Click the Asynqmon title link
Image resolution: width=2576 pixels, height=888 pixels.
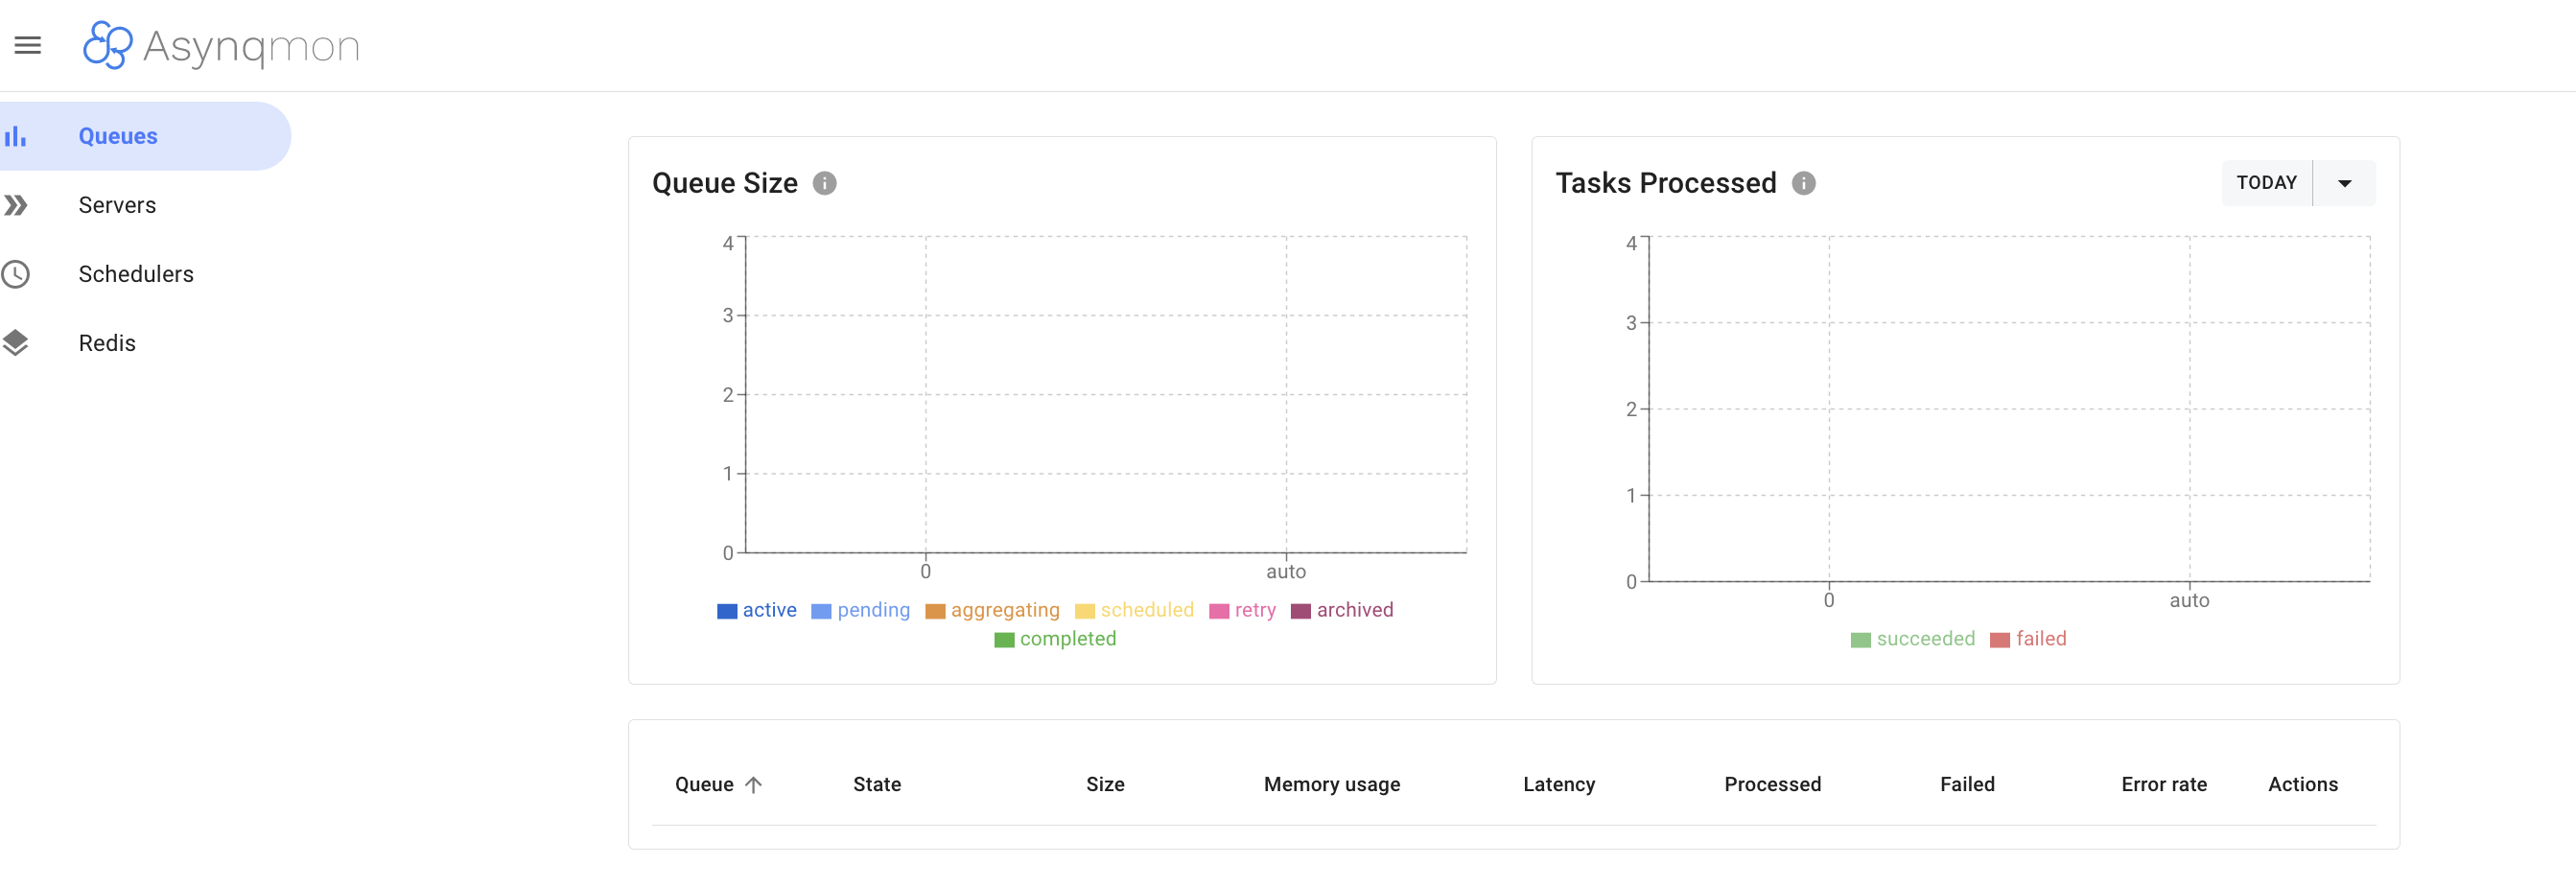251,46
